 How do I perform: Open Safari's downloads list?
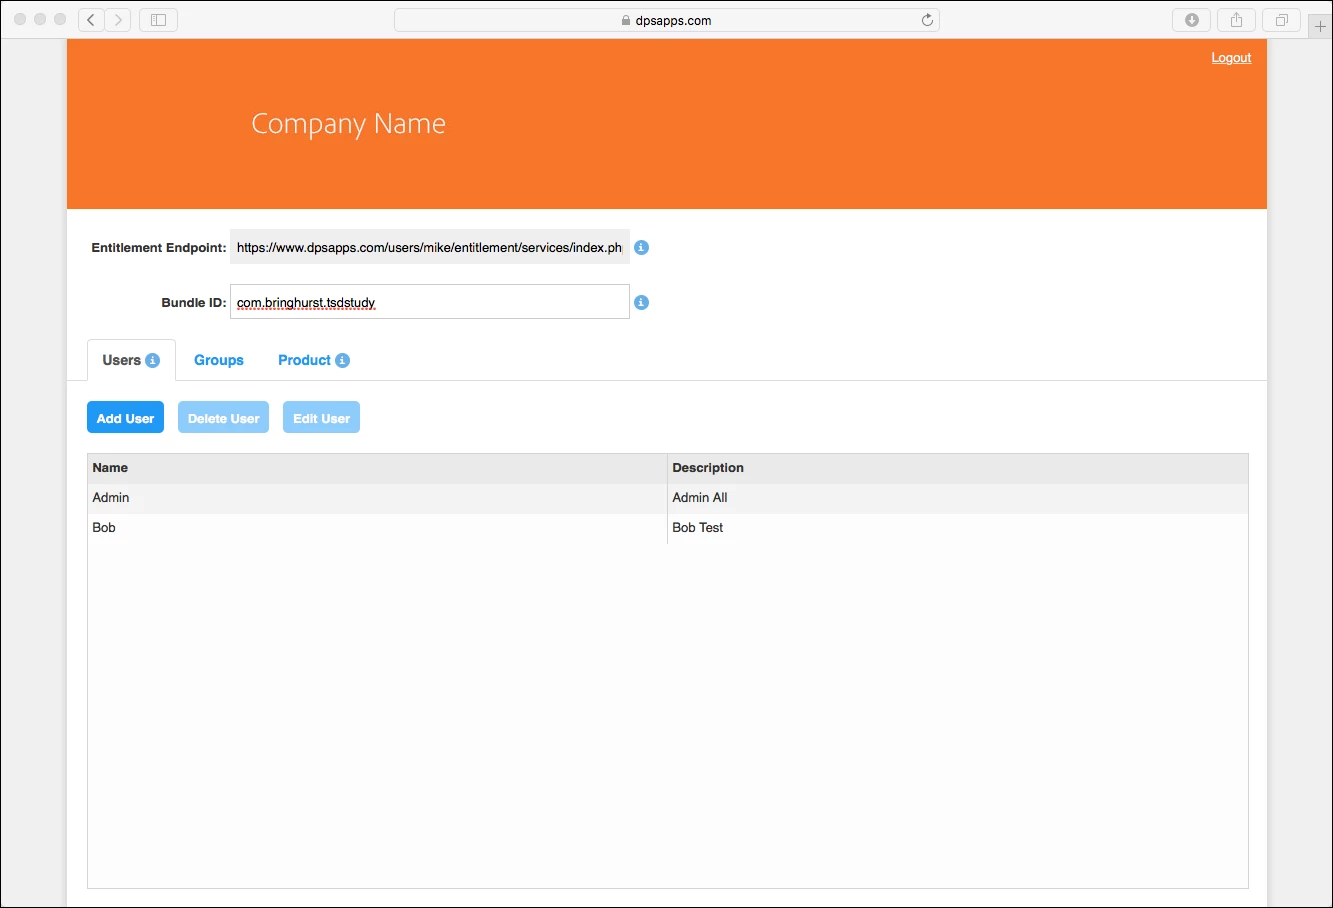coord(1192,20)
